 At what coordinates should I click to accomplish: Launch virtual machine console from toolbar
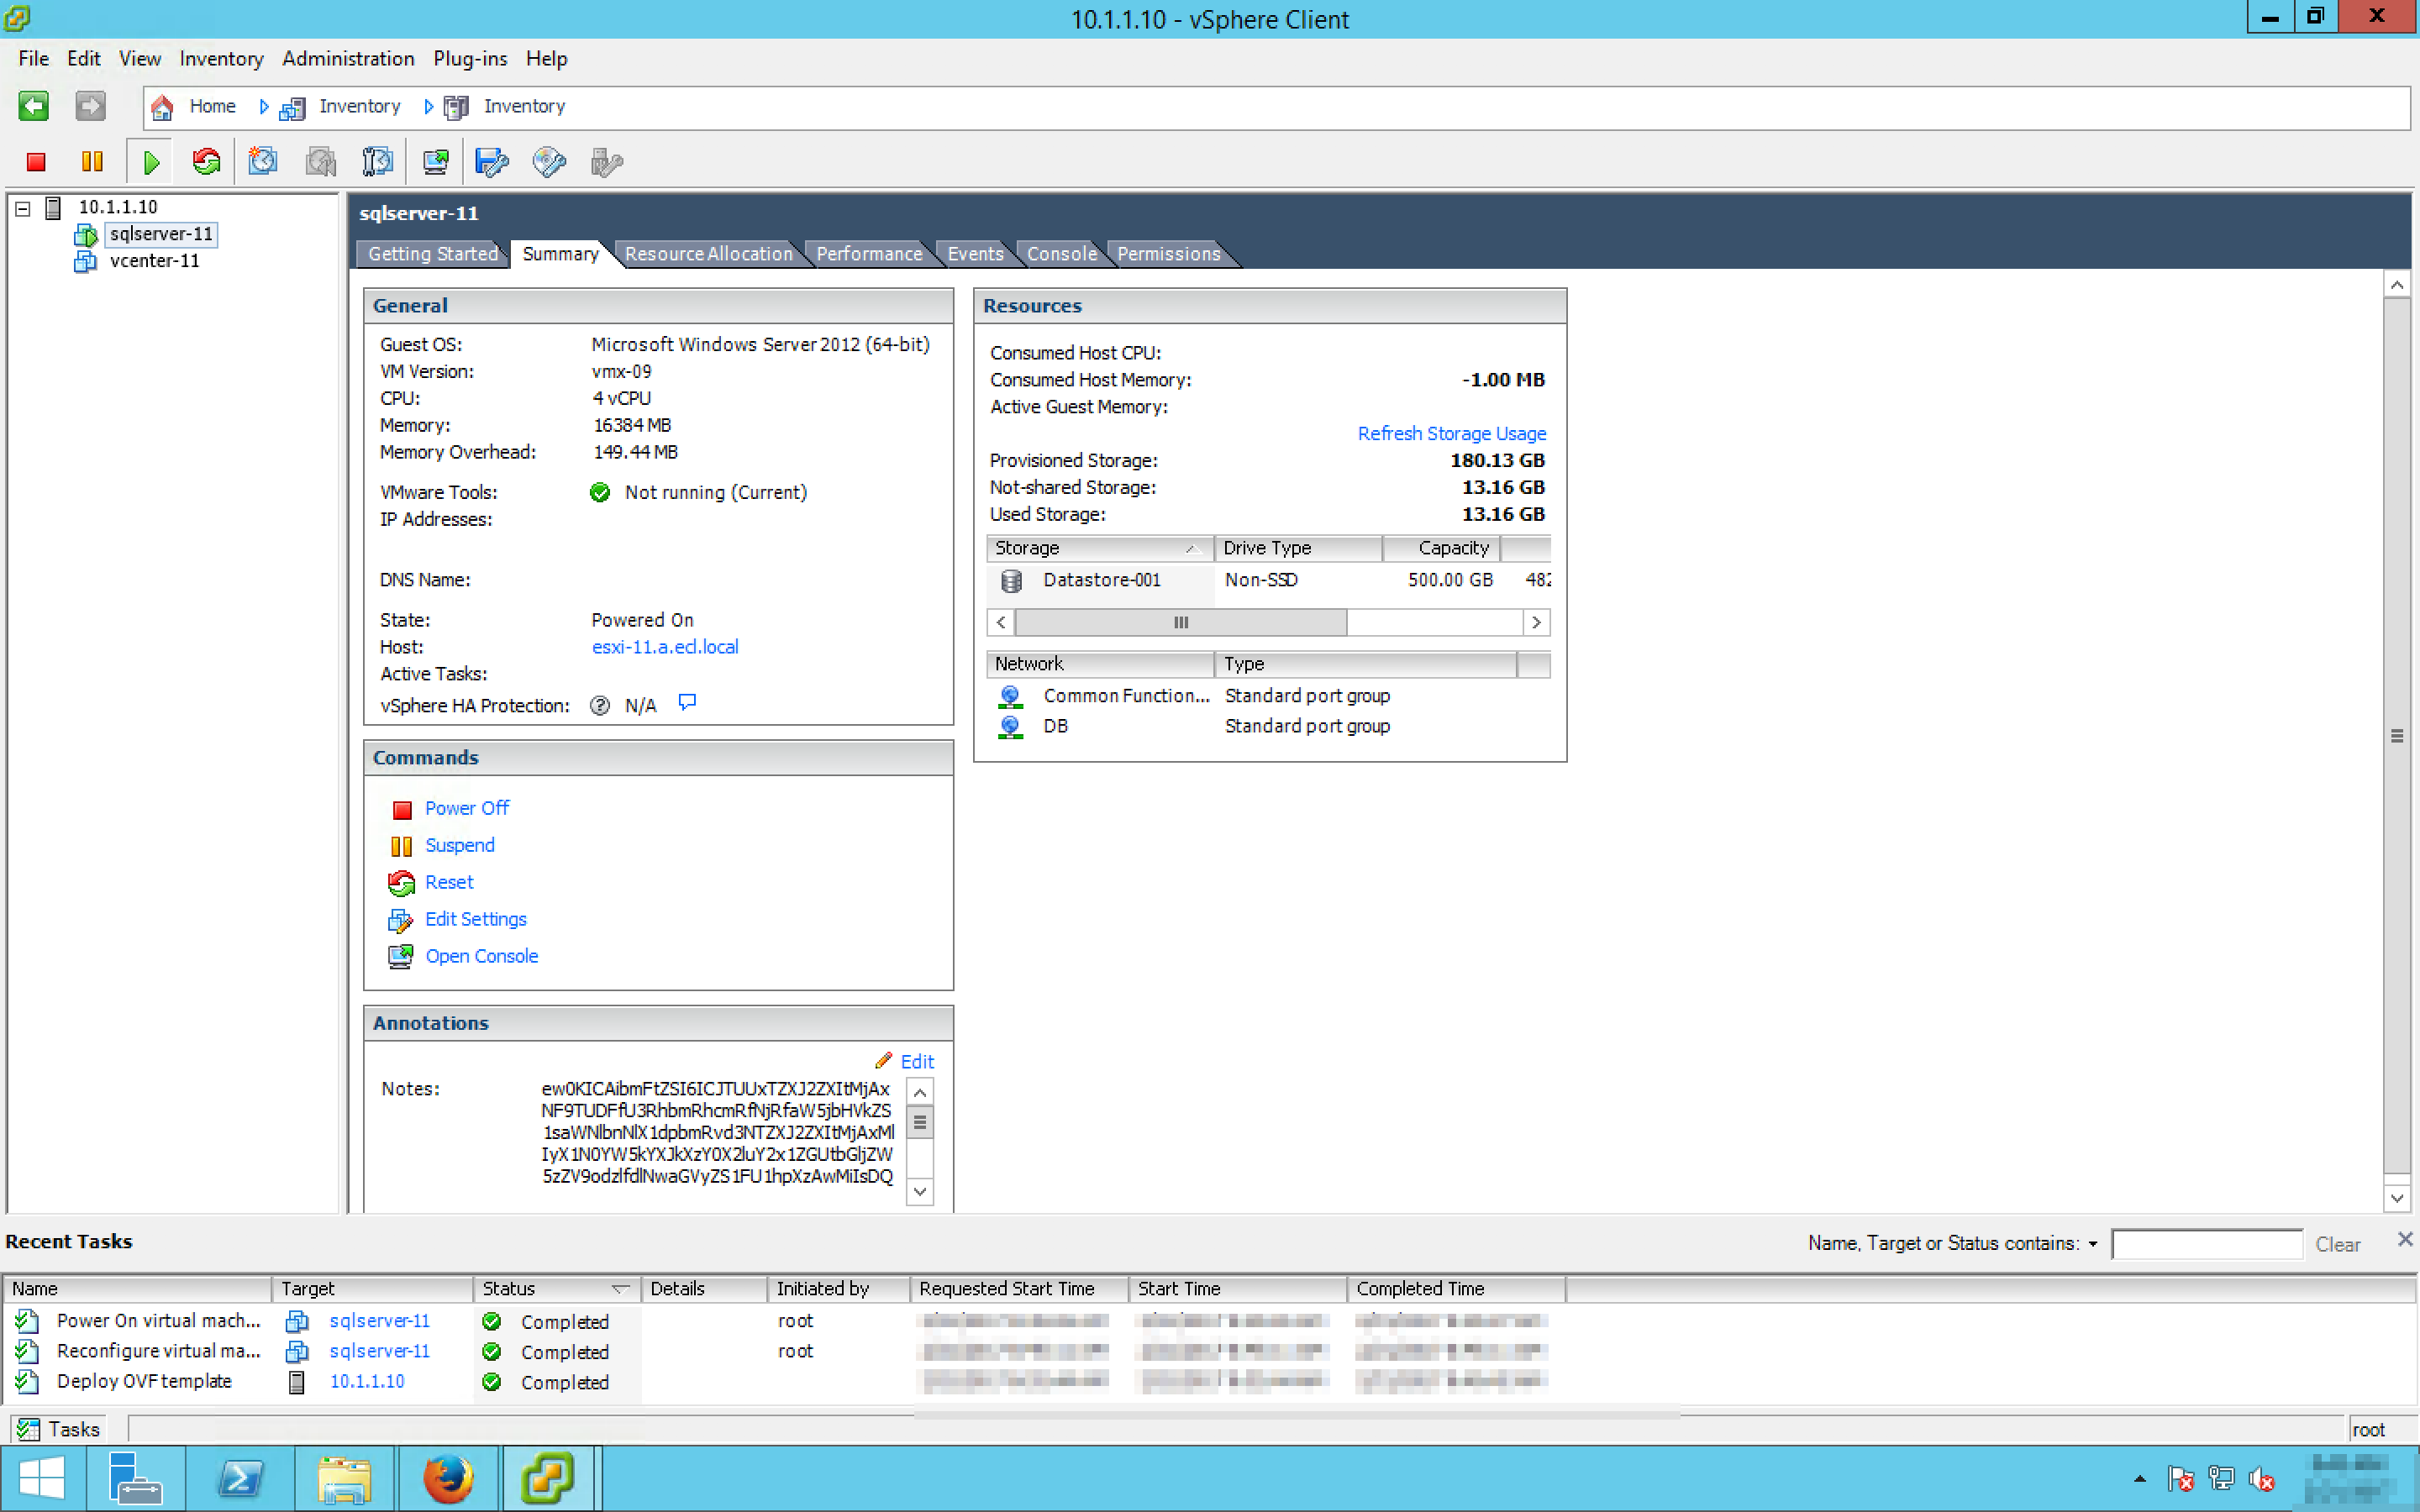(435, 162)
